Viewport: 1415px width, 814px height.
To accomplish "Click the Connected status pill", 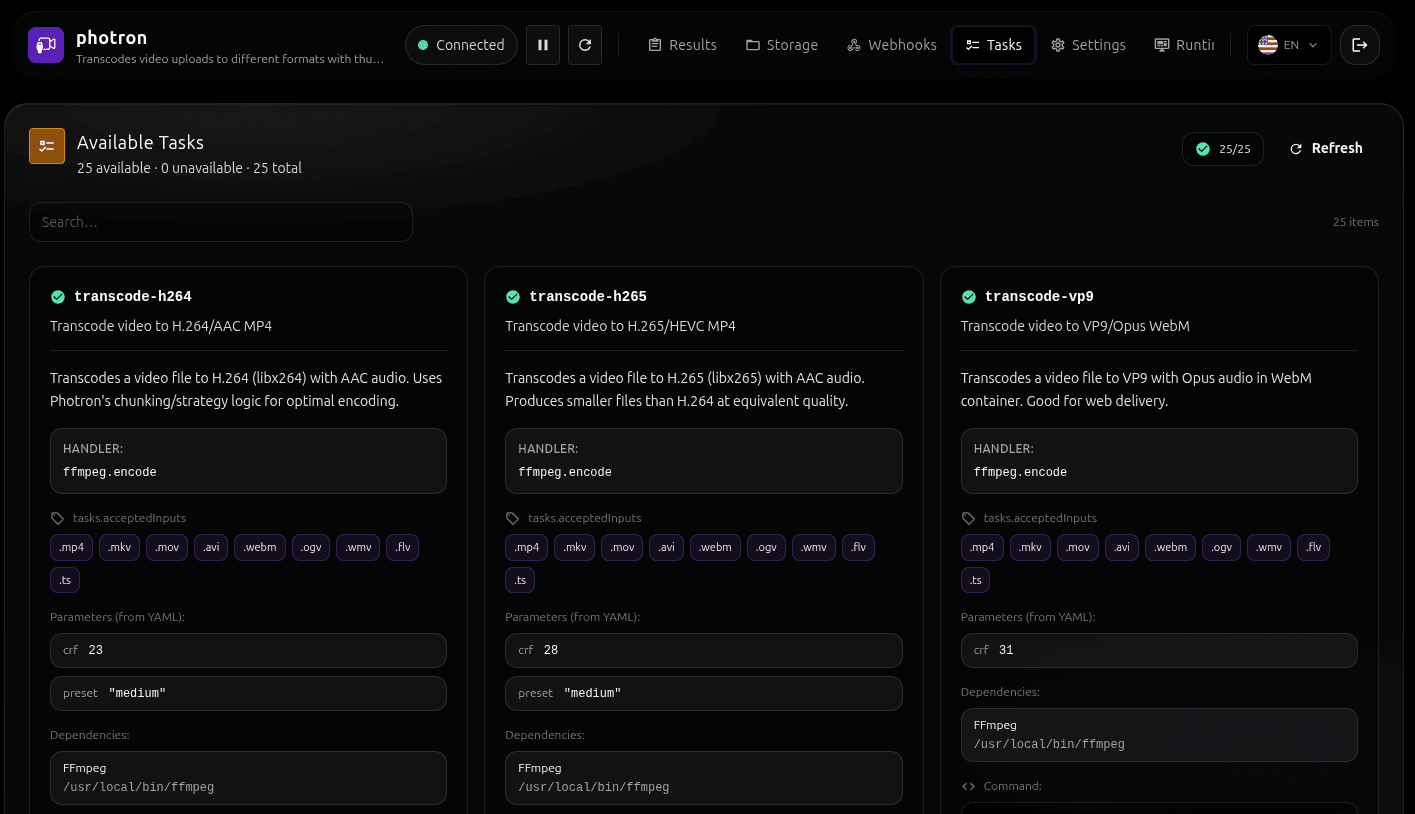I will [x=461, y=45].
